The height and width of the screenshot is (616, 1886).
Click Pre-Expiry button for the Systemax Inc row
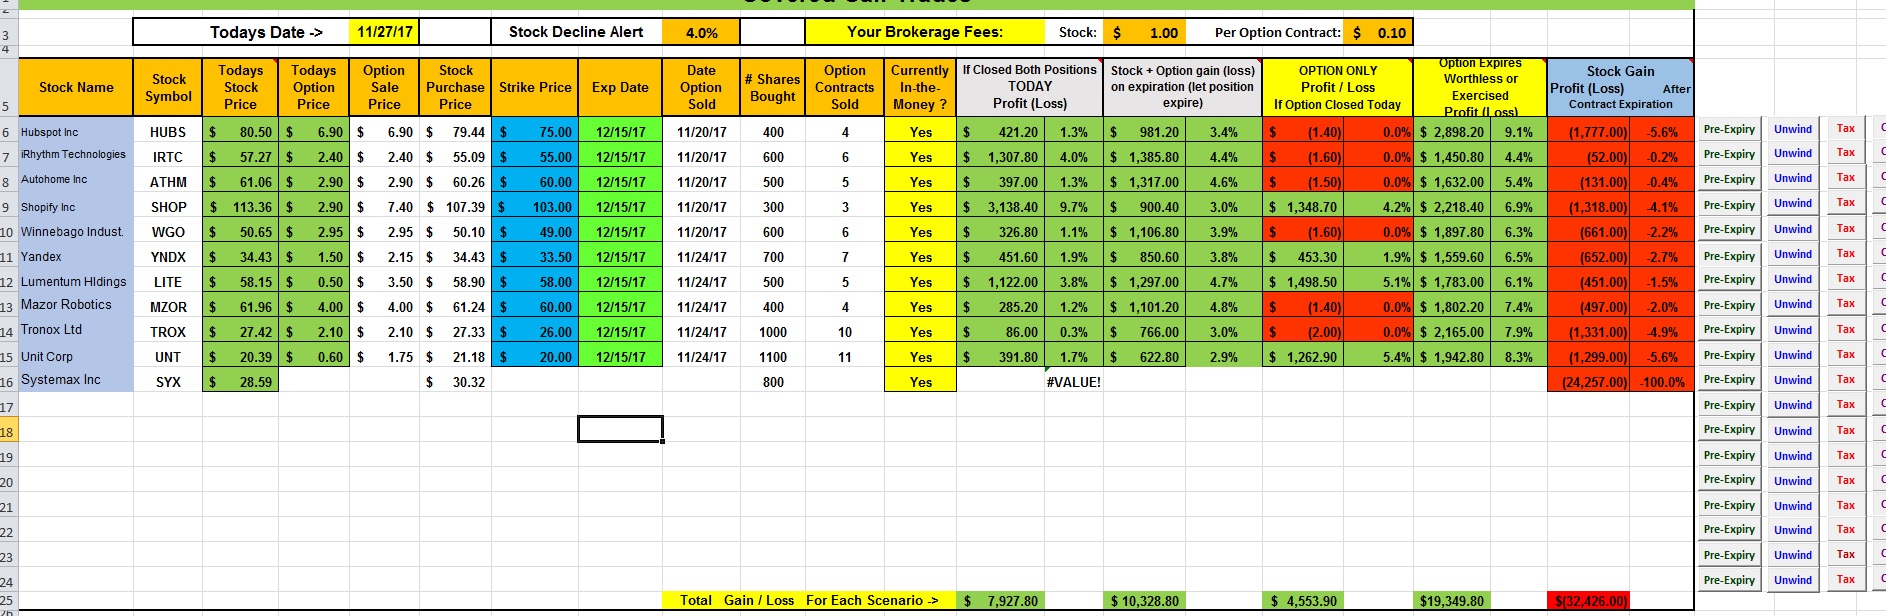pos(1729,380)
